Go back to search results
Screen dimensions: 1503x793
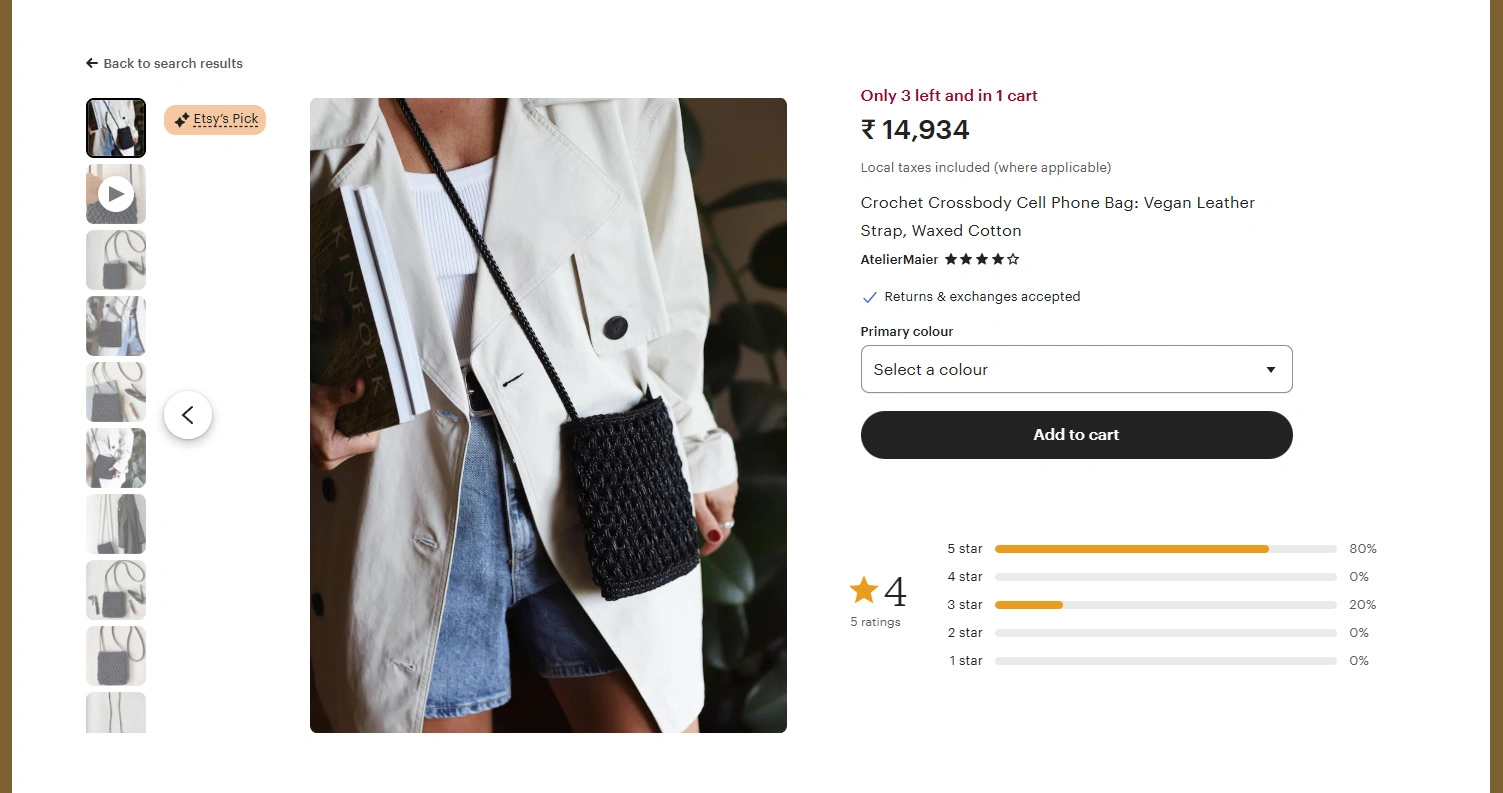(173, 63)
